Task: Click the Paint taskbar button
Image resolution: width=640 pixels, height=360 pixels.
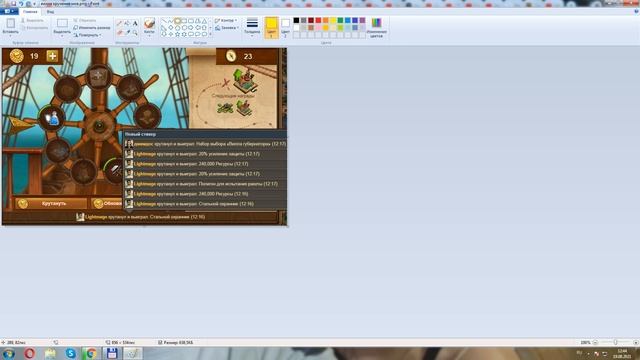Action: [x=133, y=353]
